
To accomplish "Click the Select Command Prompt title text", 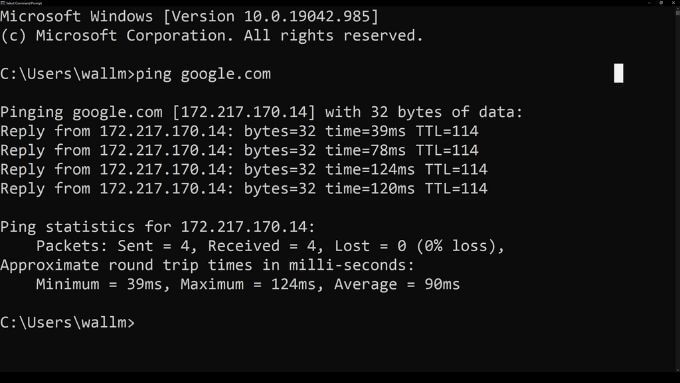I will 24,3.
